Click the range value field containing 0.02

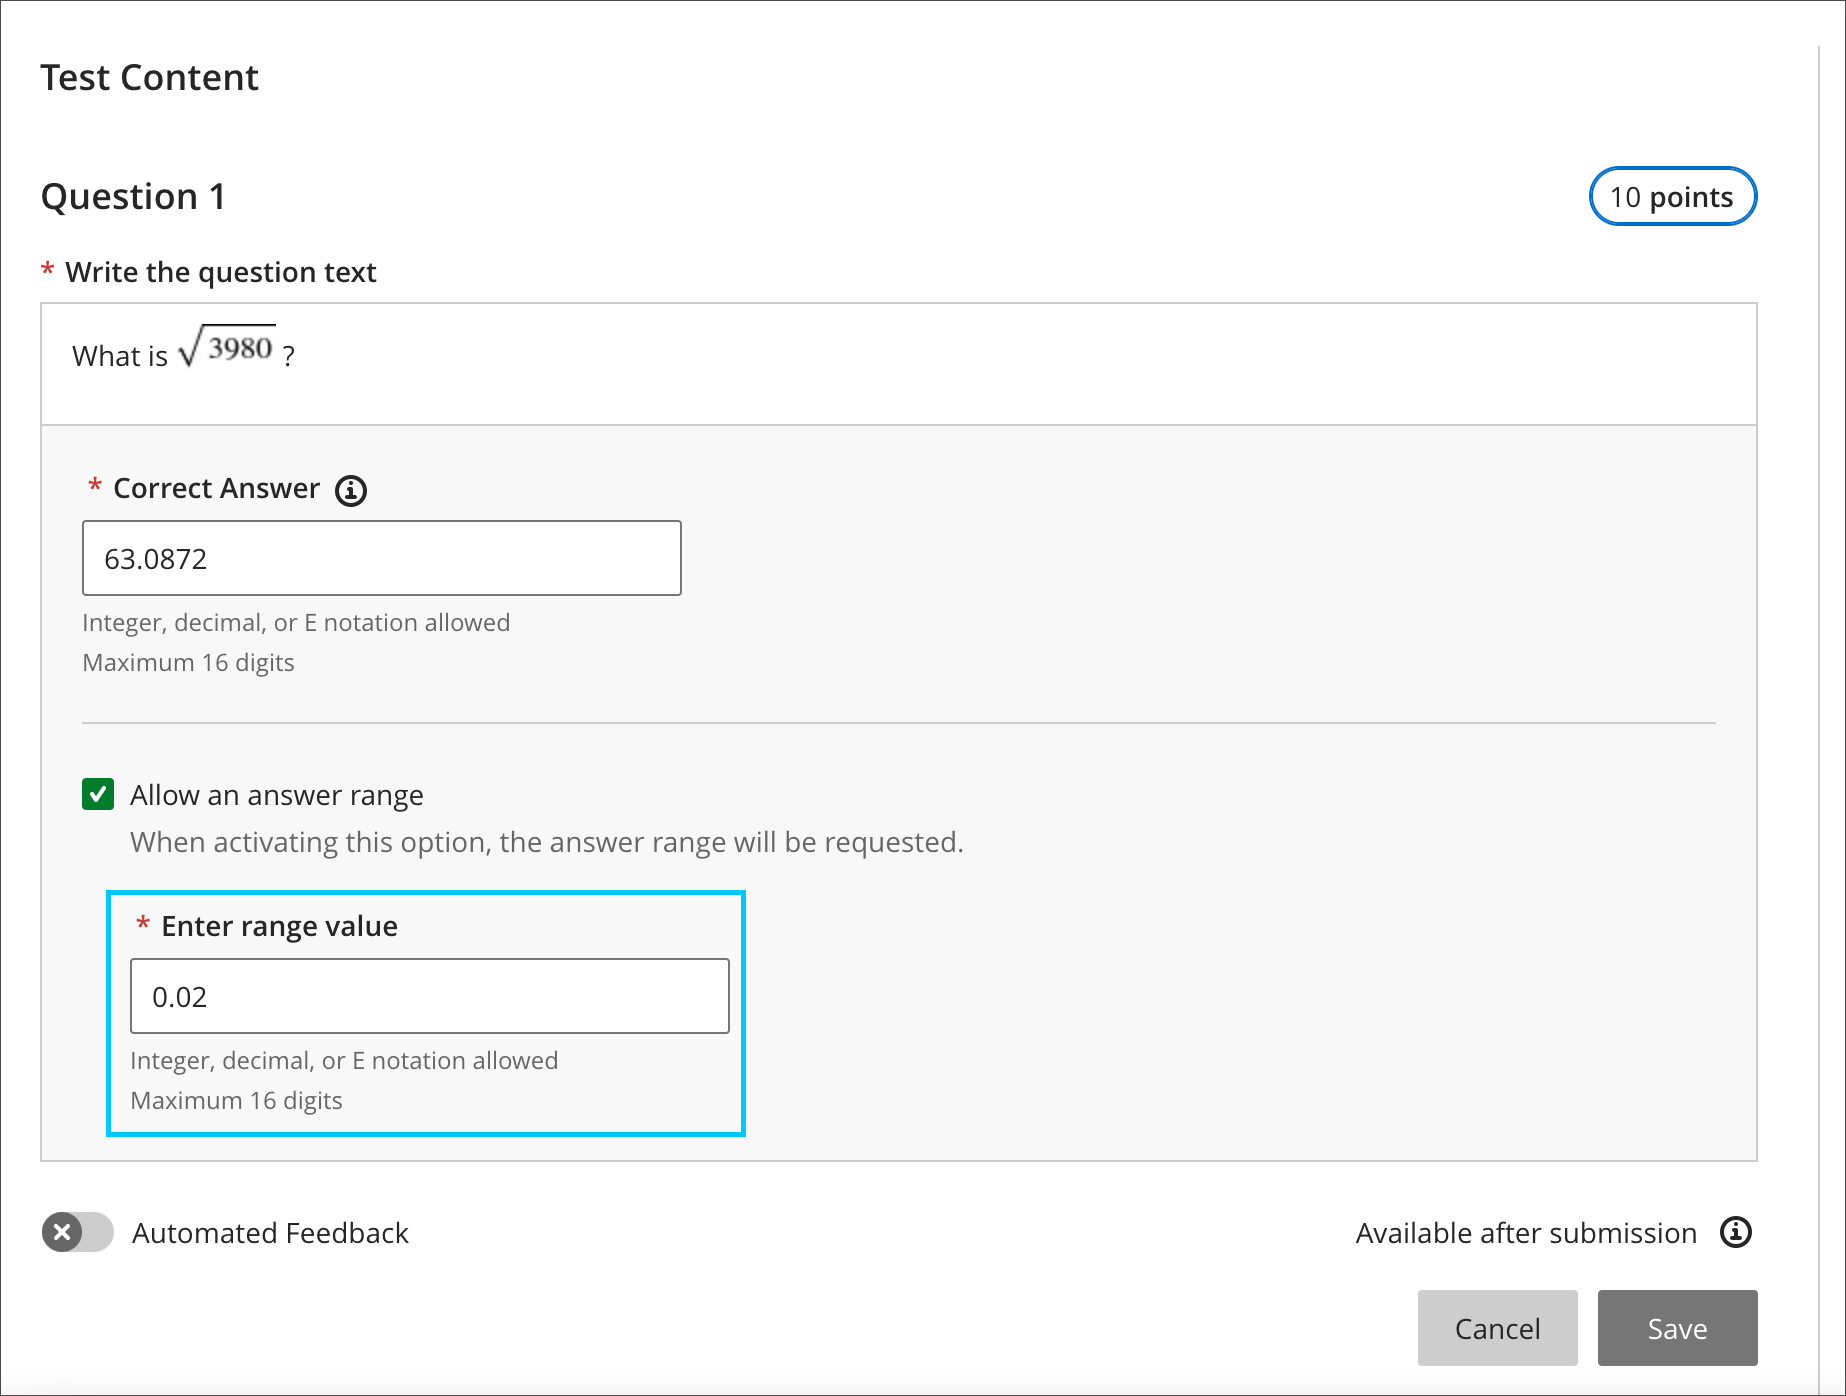tap(429, 996)
